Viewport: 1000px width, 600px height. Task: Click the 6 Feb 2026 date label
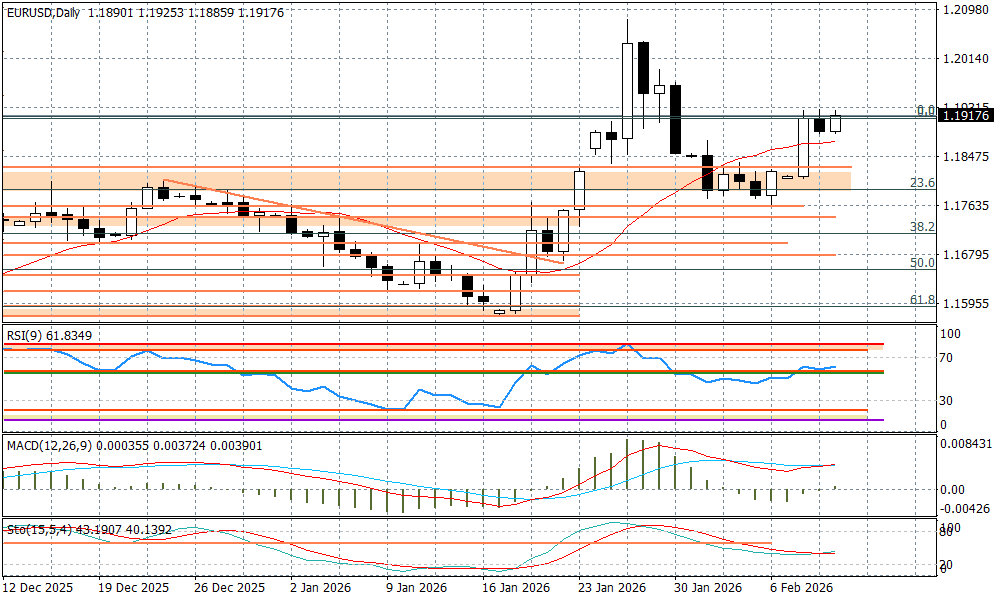click(x=804, y=588)
